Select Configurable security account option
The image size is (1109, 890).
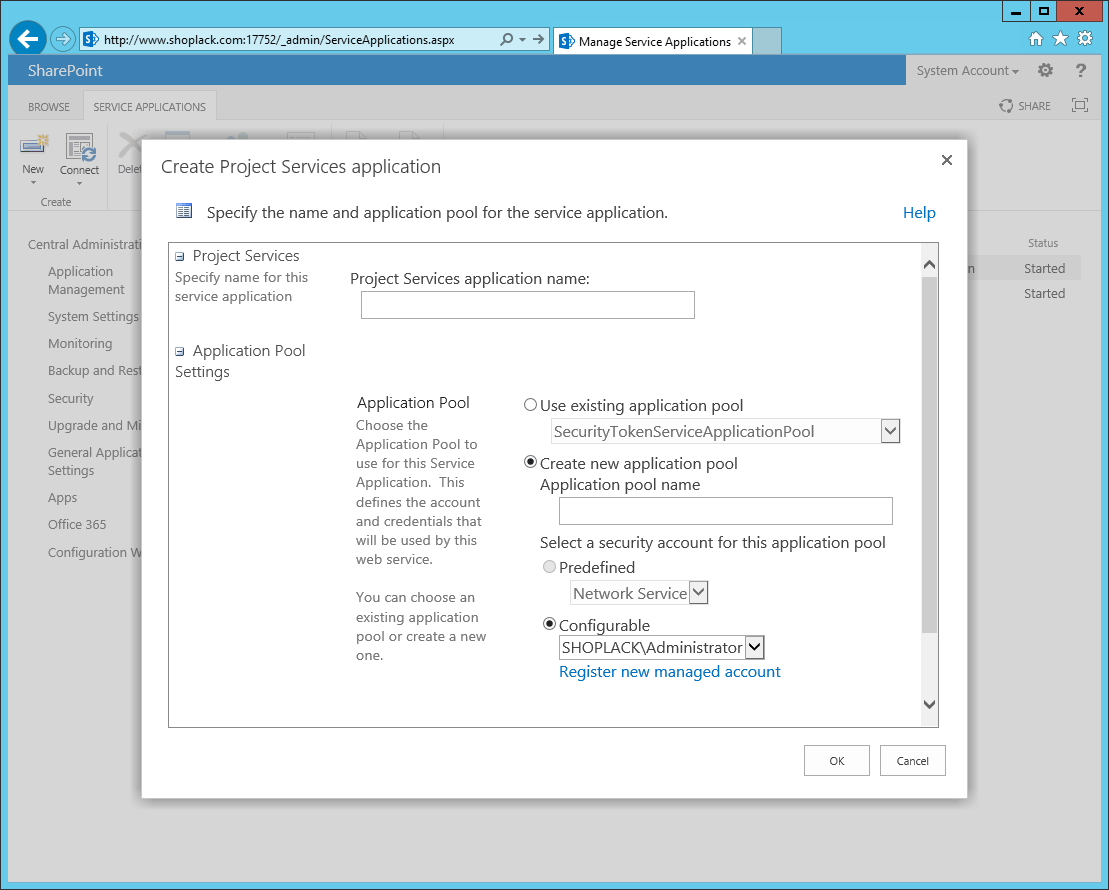click(549, 624)
